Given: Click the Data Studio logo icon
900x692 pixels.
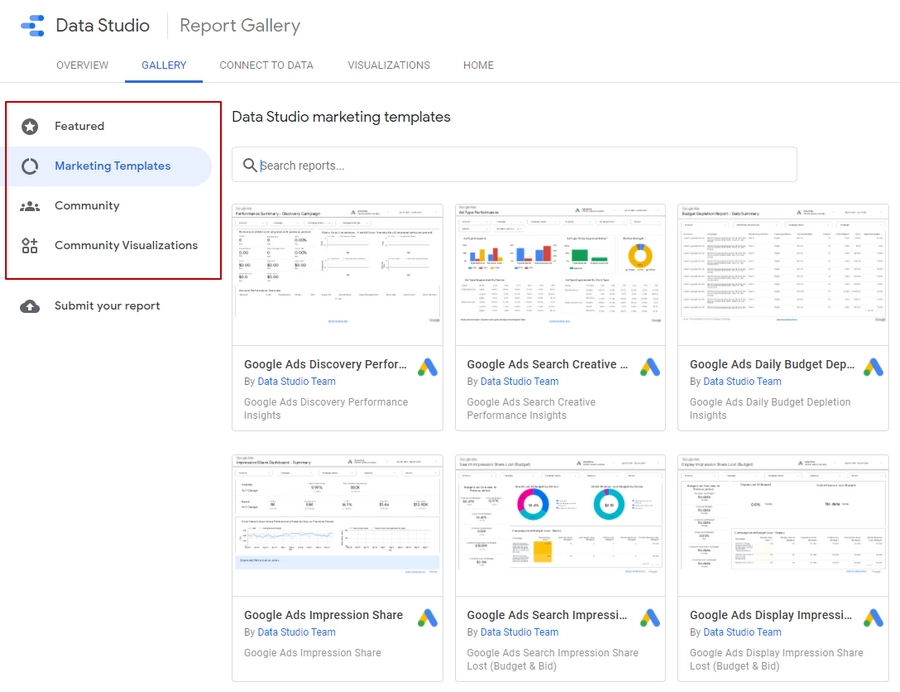Looking at the screenshot, I should (x=33, y=26).
